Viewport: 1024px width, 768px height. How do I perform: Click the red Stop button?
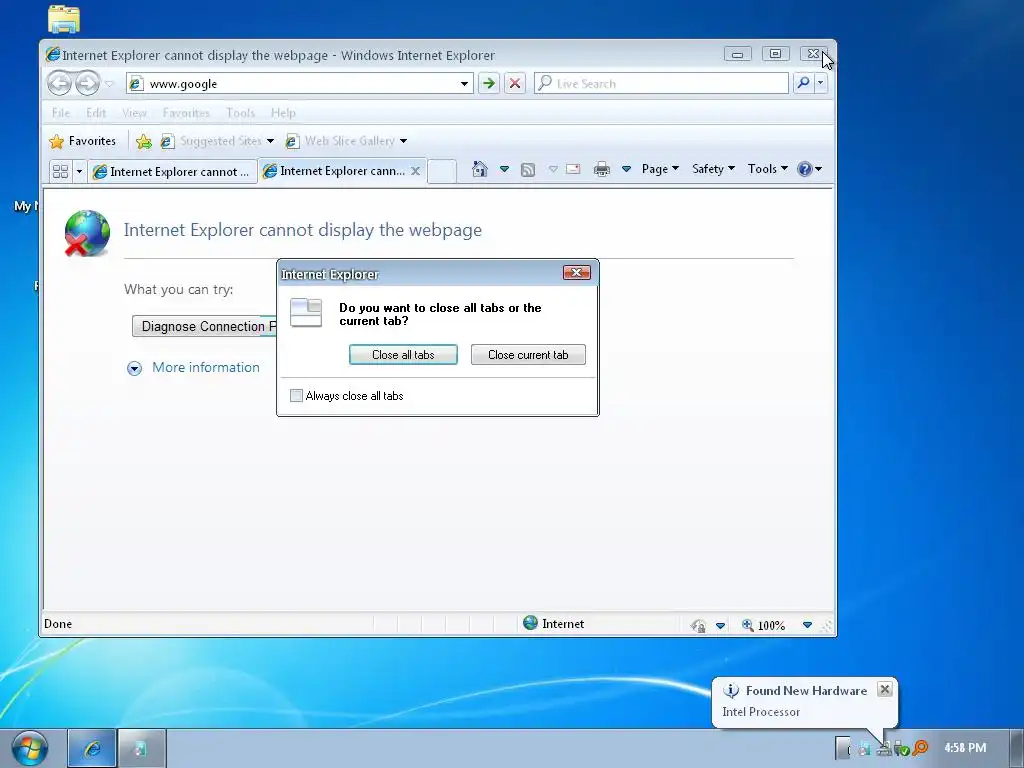[x=515, y=84]
